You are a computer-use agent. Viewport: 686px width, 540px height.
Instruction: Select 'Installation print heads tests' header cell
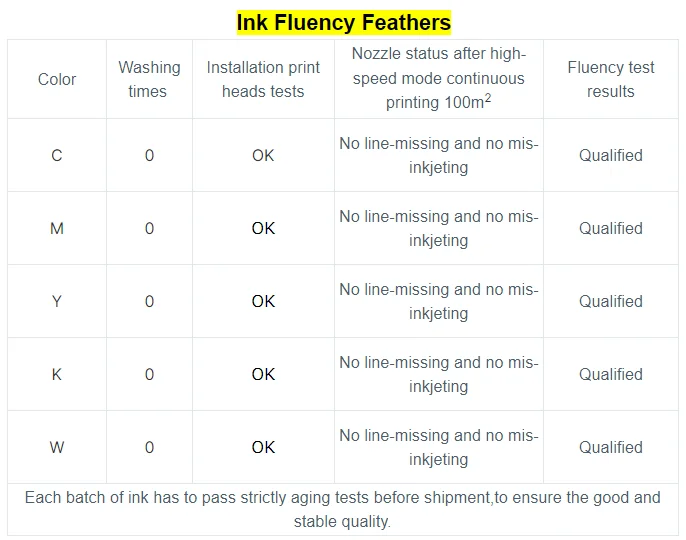click(263, 80)
